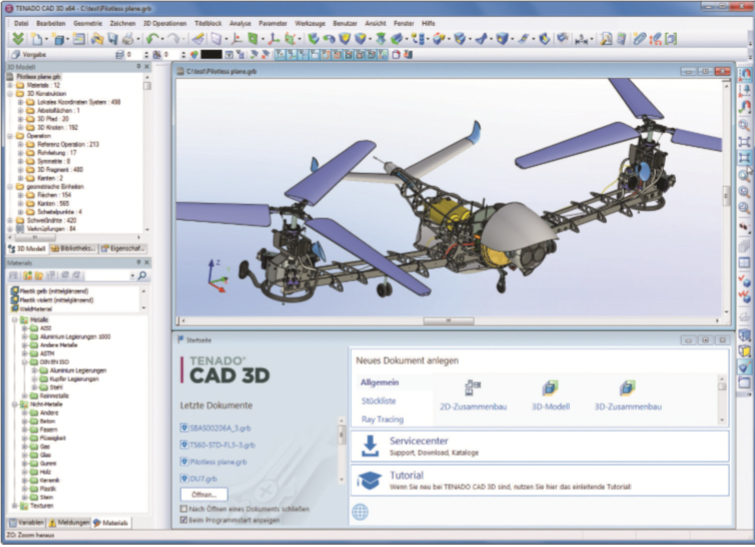
Task: Expand the Materials : 12 tree node
Action: [10, 85]
